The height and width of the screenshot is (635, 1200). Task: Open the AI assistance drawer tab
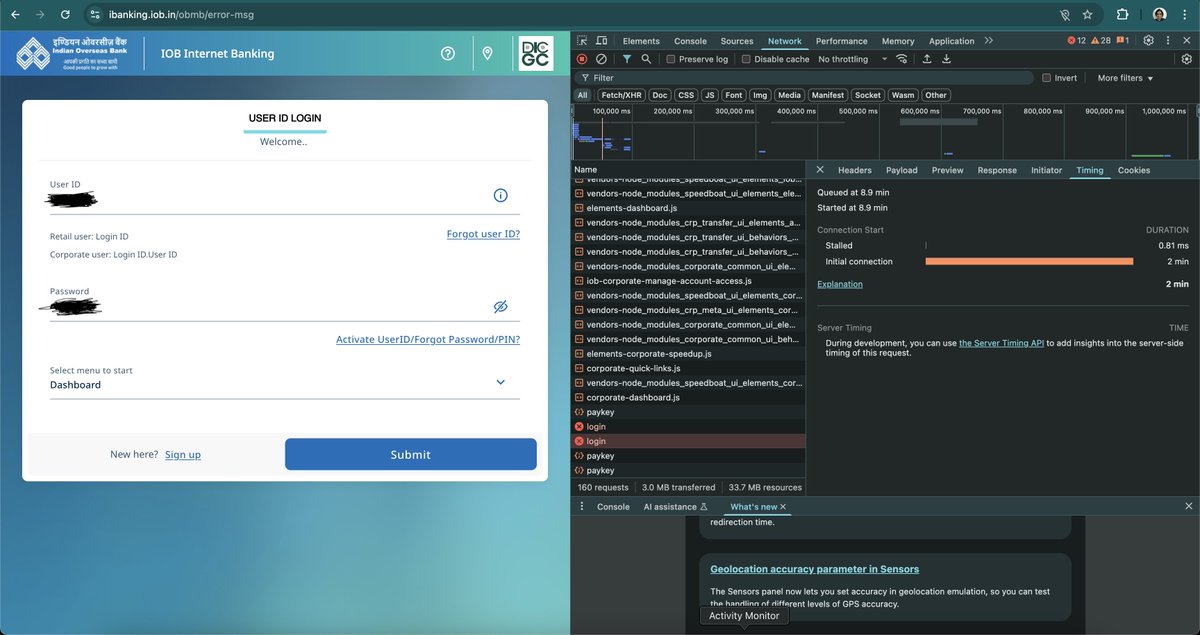675,507
